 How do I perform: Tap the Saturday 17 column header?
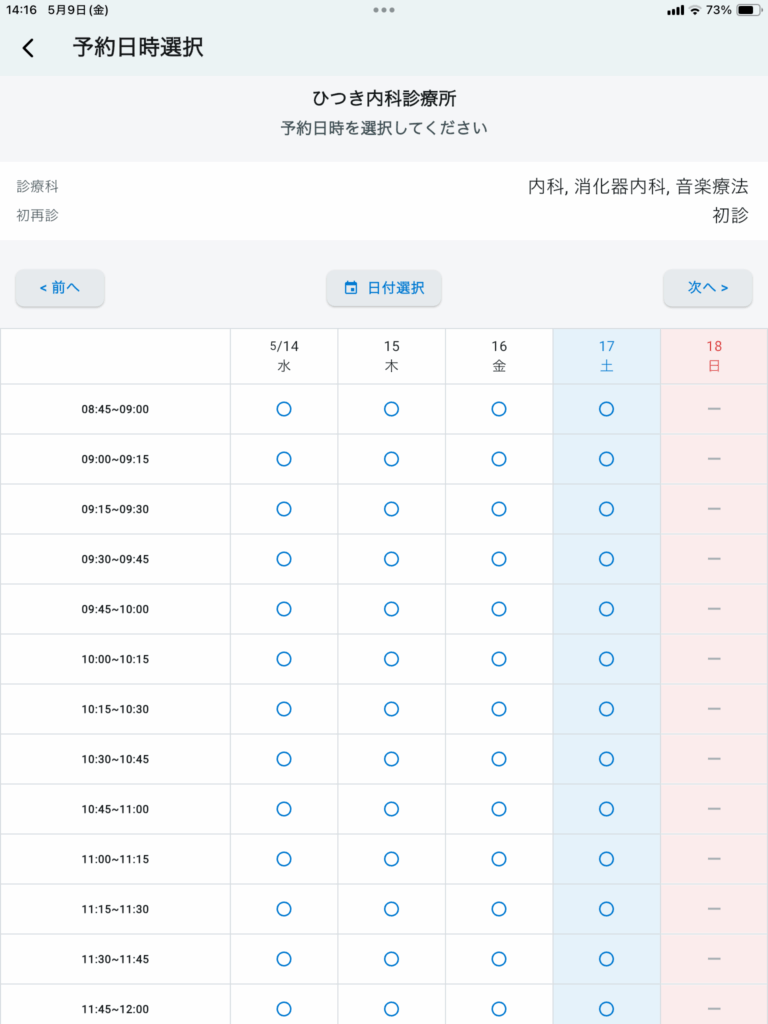606,356
